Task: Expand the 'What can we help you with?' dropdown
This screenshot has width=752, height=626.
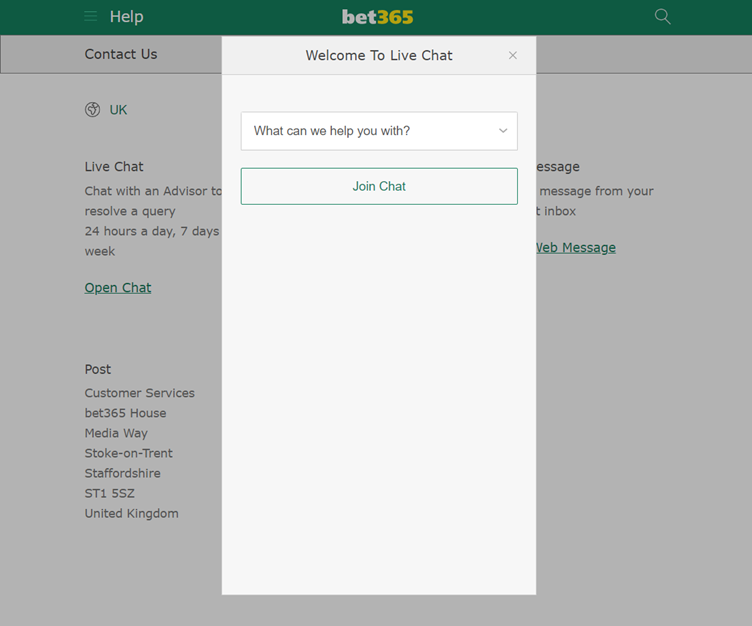Action: 379,131
